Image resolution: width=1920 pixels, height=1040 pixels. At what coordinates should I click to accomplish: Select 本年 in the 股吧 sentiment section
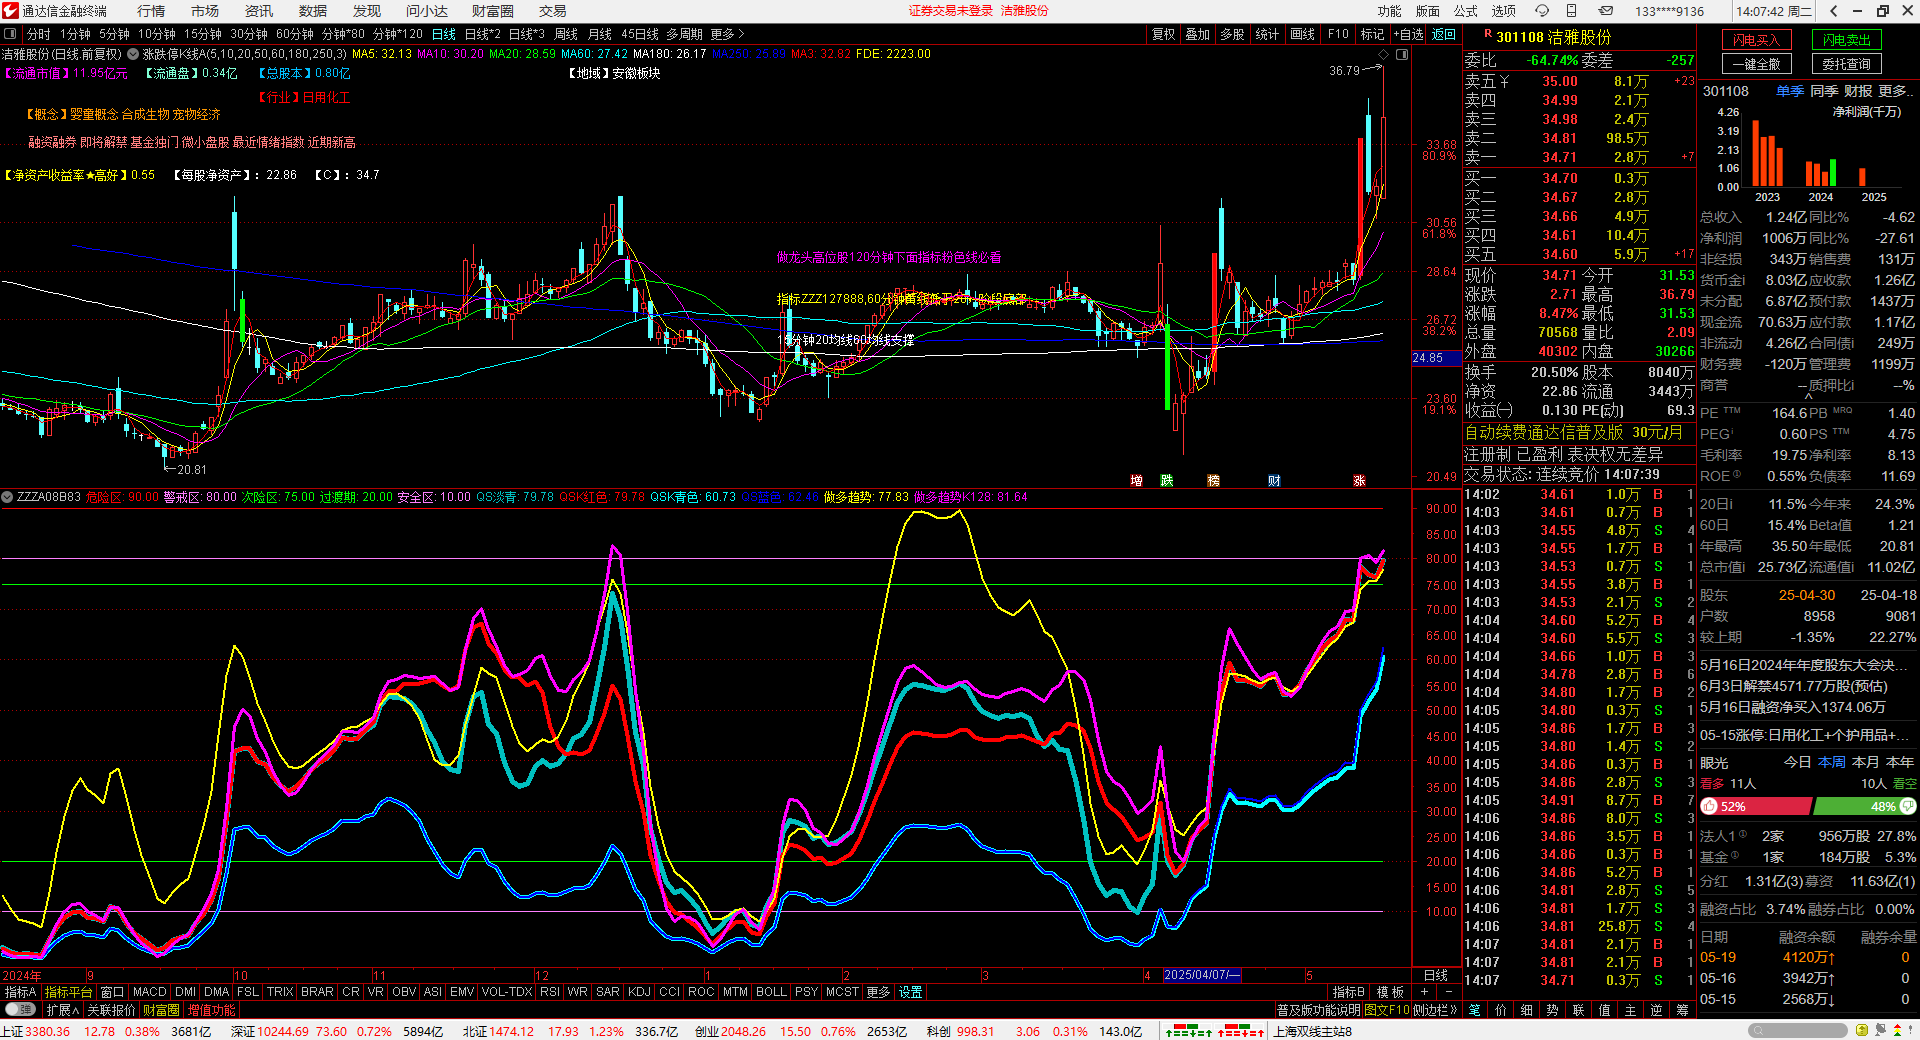coord(1899,762)
